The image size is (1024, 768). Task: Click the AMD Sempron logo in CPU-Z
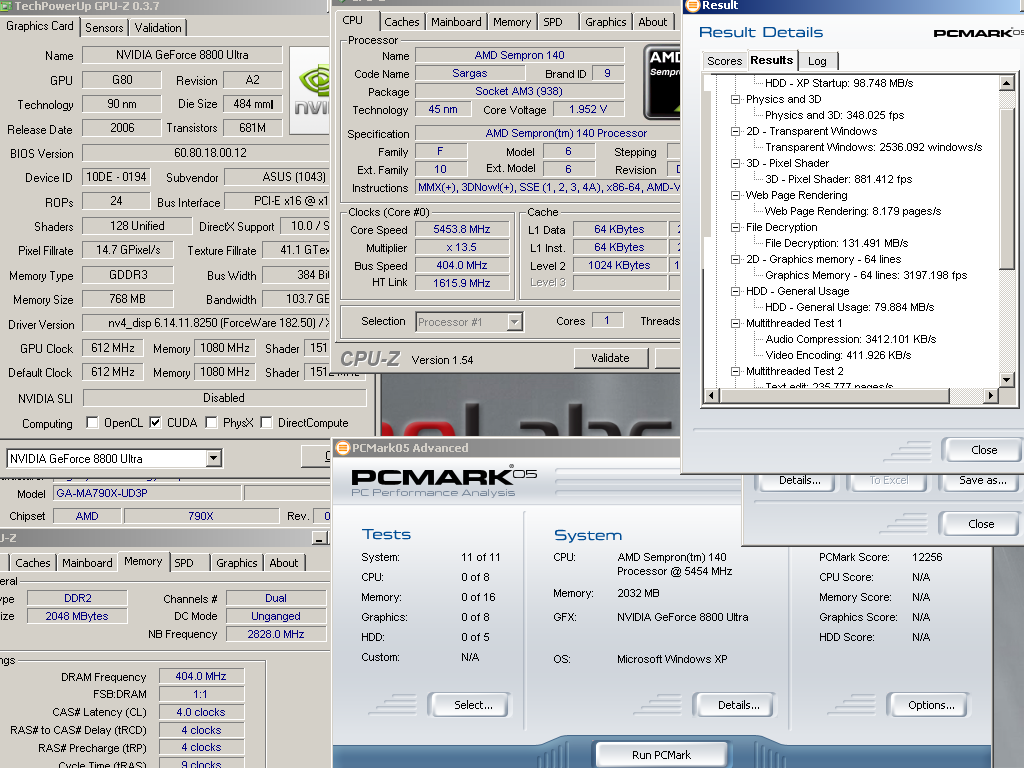(x=662, y=82)
